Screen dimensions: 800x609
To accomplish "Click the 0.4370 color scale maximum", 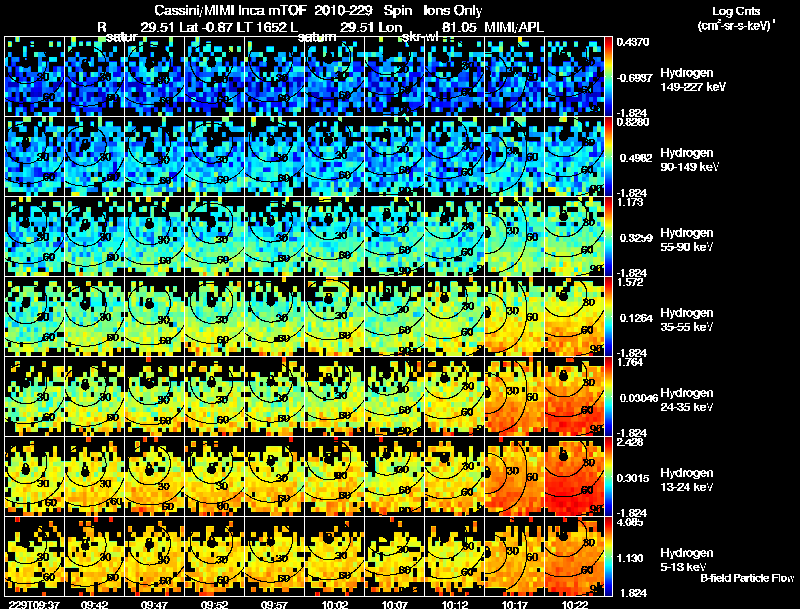I will click(633, 42).
